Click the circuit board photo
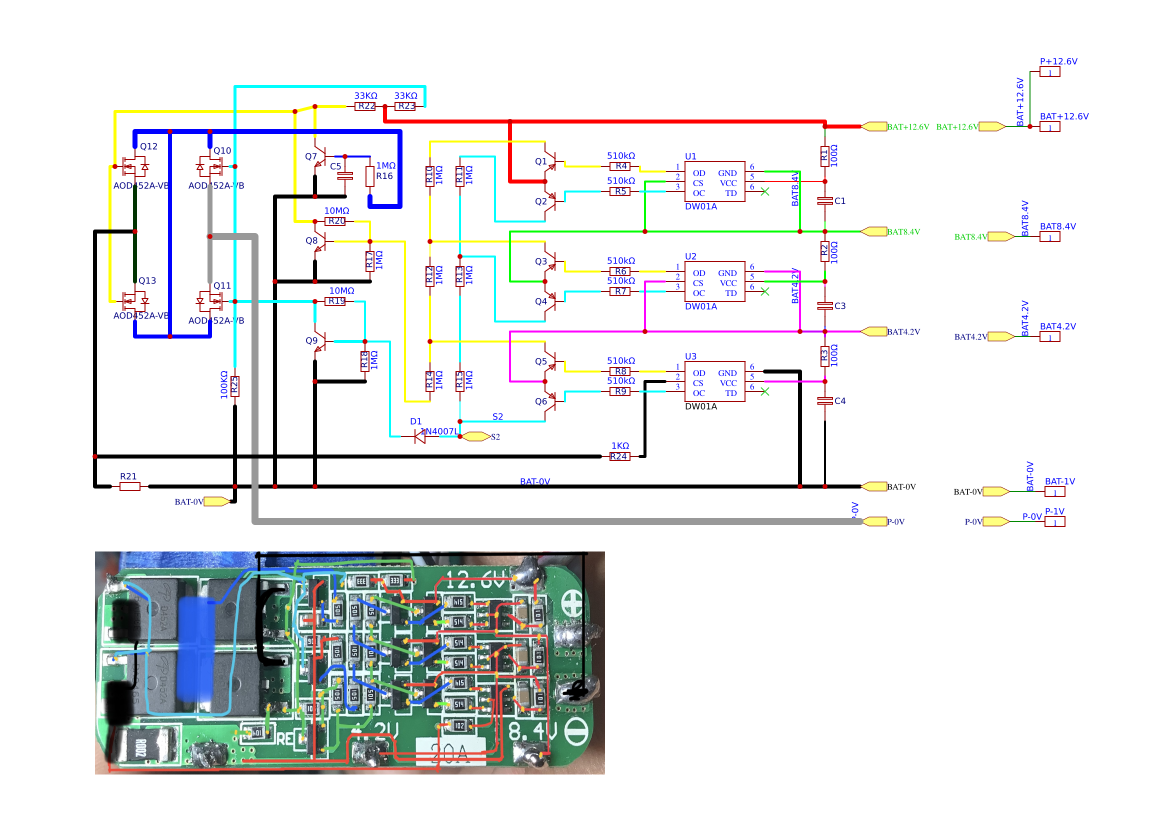This screenshot has width=1169, height=827. pyautogui.click(x=350, y=663)
